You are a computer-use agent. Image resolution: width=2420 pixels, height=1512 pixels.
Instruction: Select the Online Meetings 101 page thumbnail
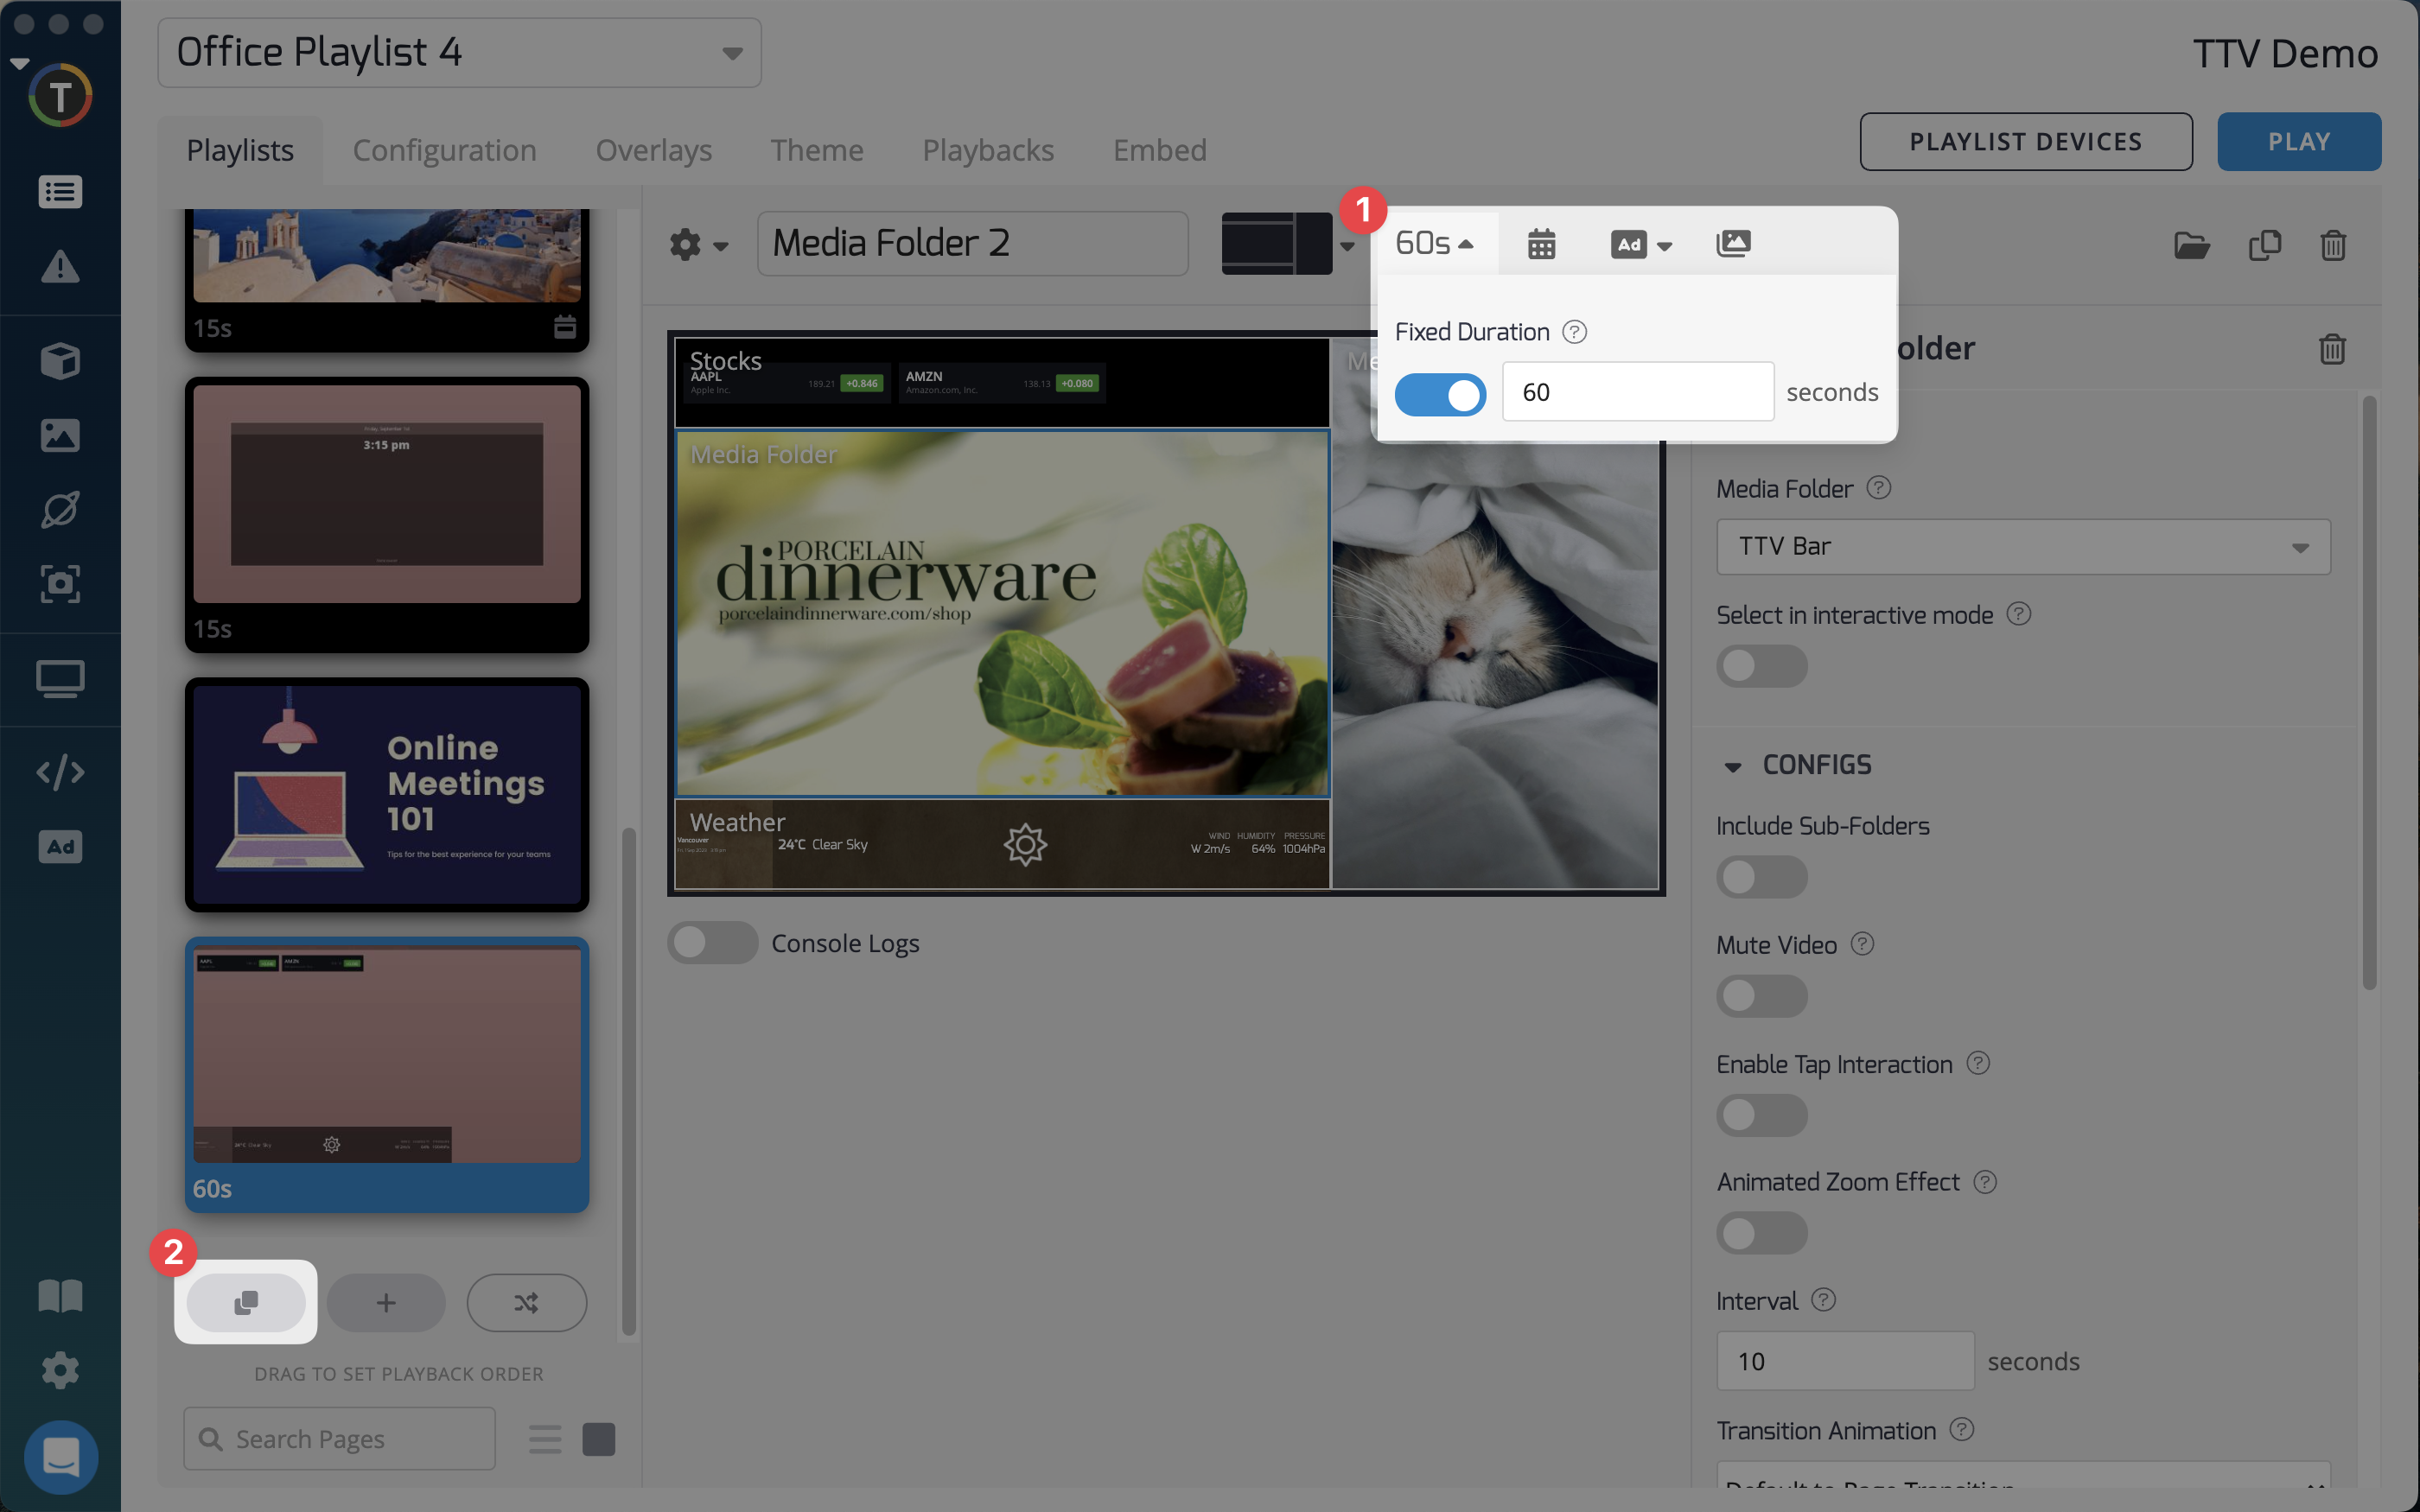click(387, 794)
